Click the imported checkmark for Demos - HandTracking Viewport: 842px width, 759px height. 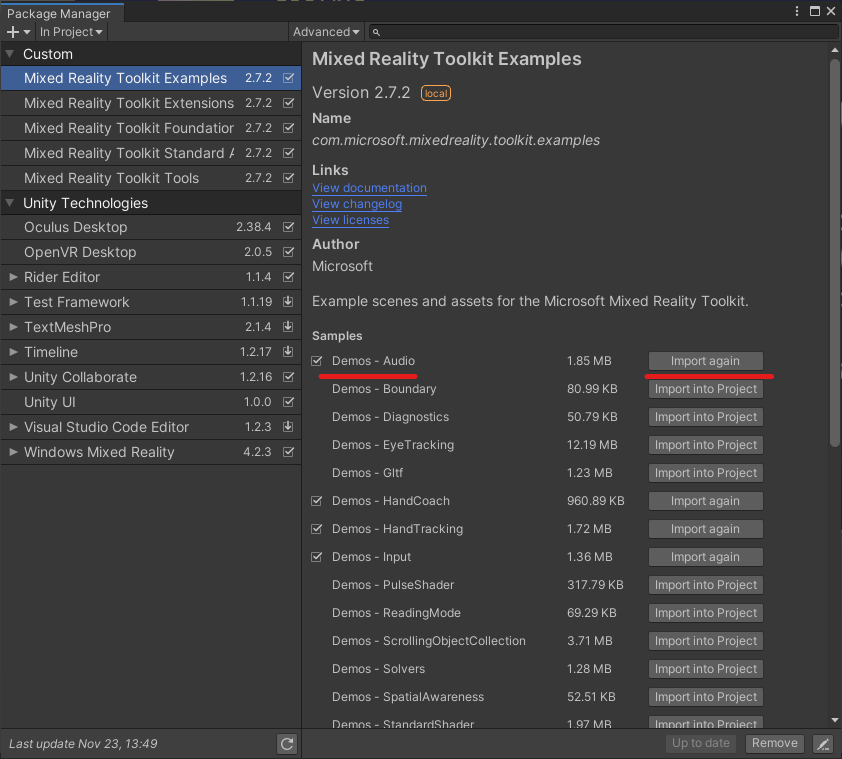click(317, 529)
